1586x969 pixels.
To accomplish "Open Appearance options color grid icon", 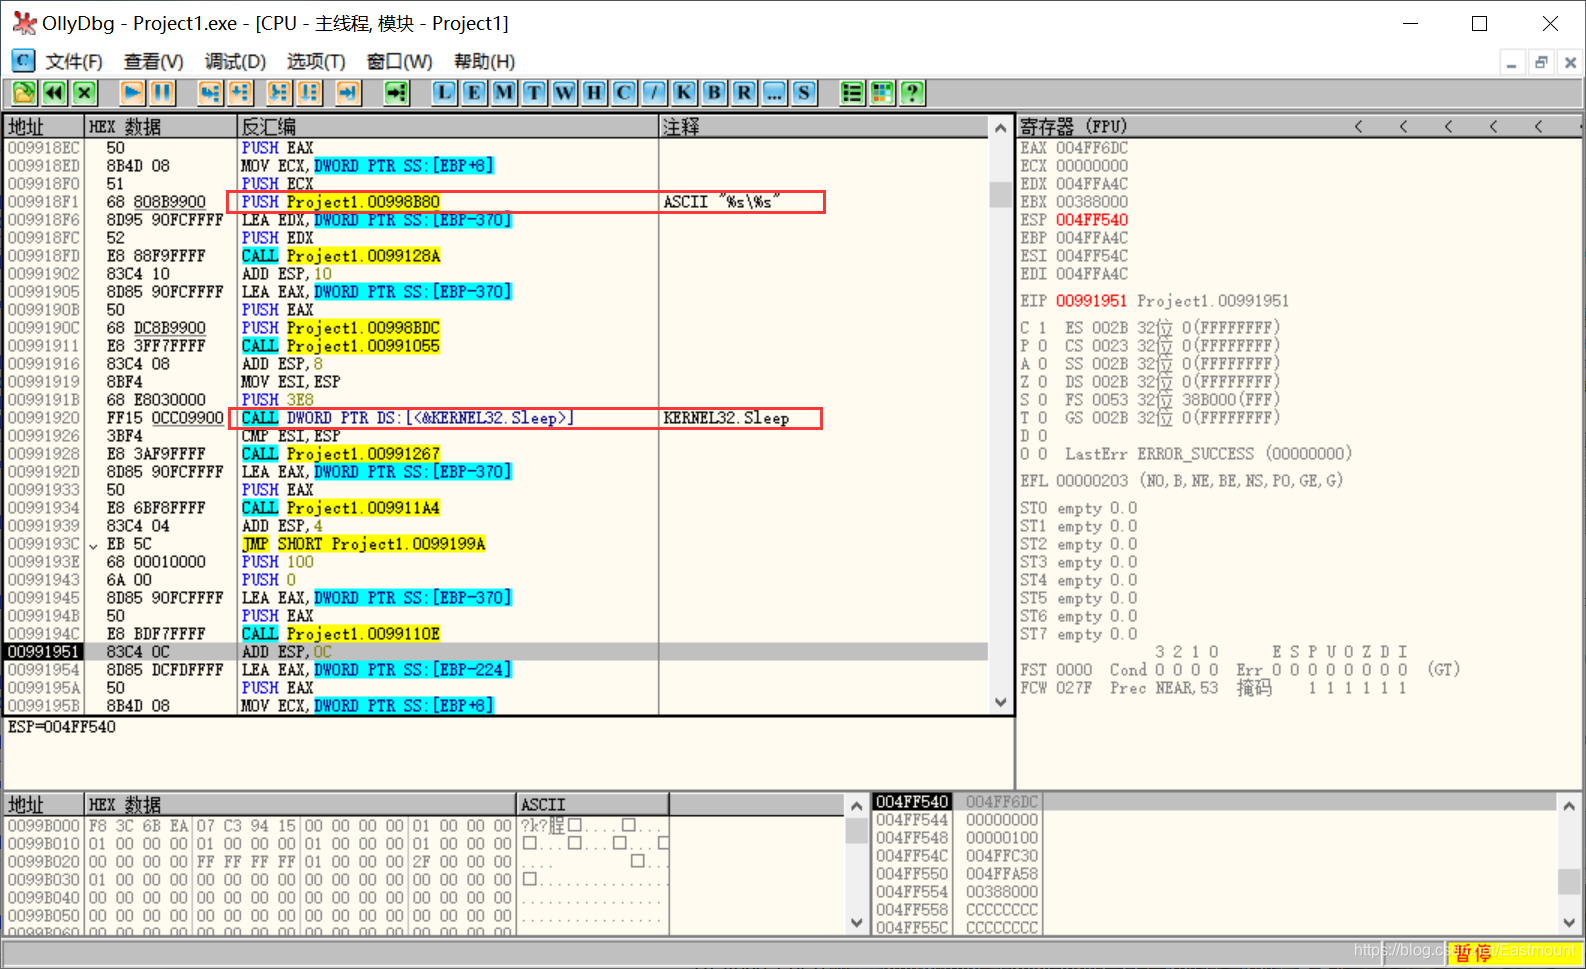I will 882,93.
